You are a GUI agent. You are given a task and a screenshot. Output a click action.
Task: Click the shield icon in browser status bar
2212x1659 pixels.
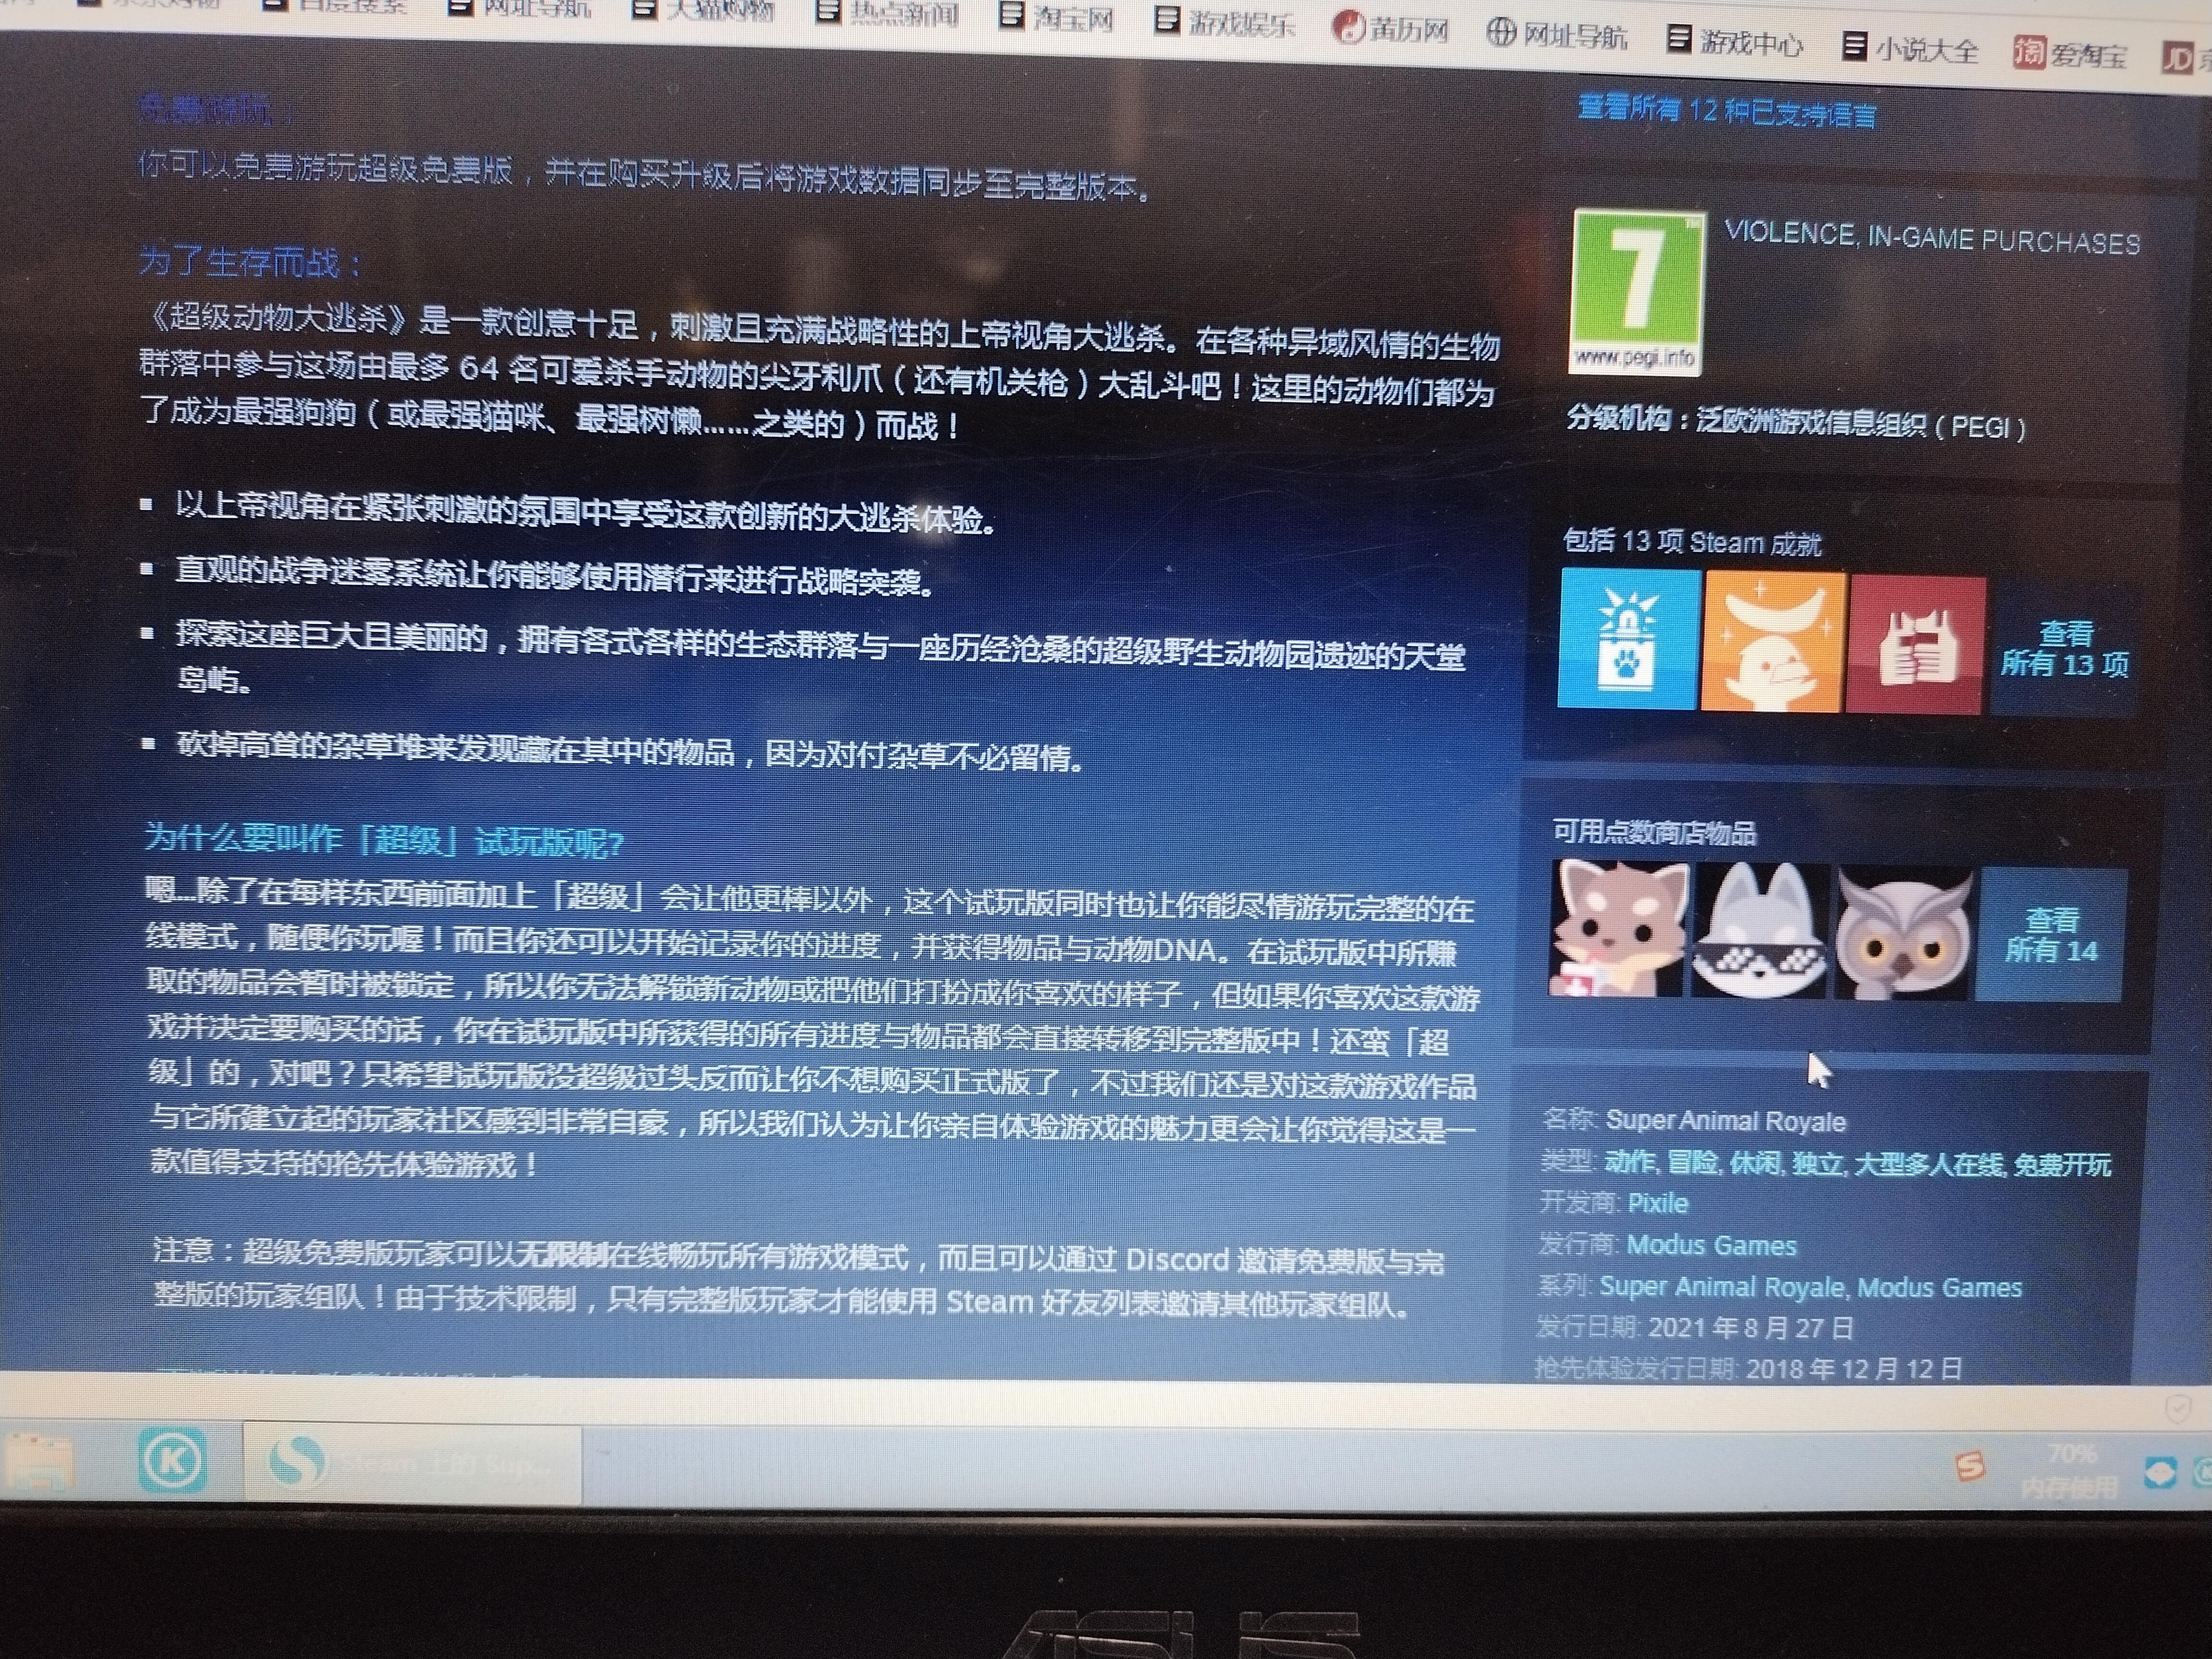click(2176, 1409)
